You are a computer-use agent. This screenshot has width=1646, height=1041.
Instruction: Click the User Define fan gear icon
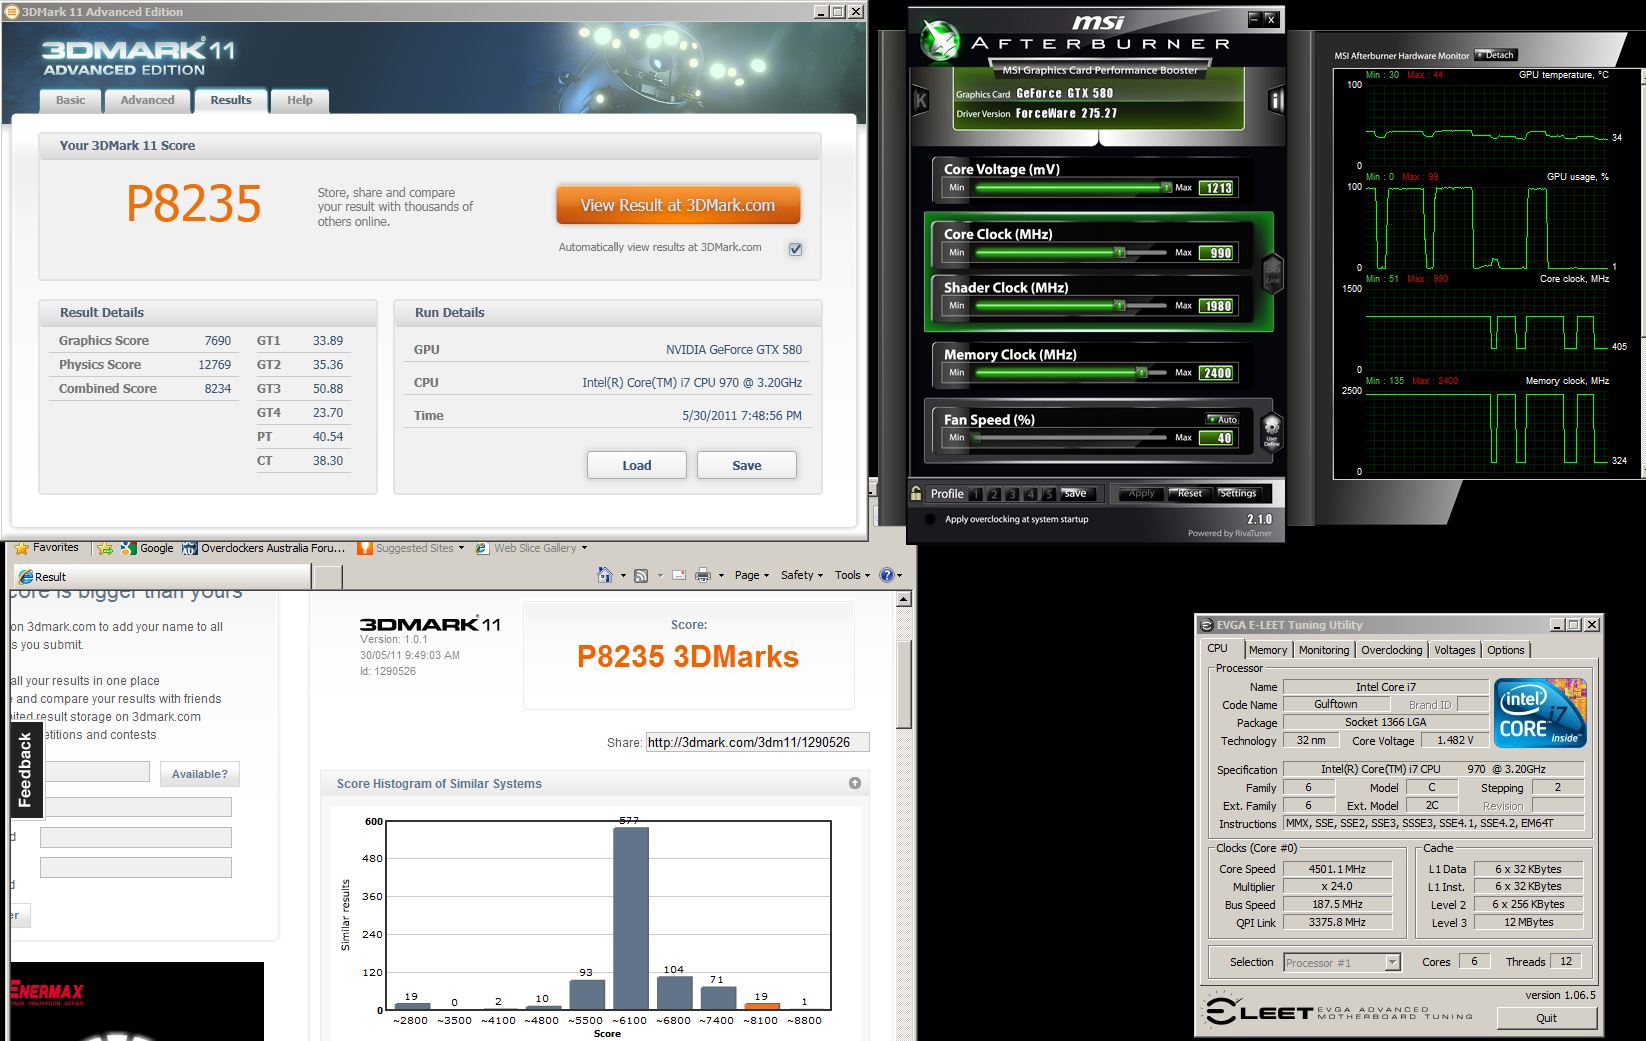click(x=1271, y=431)
